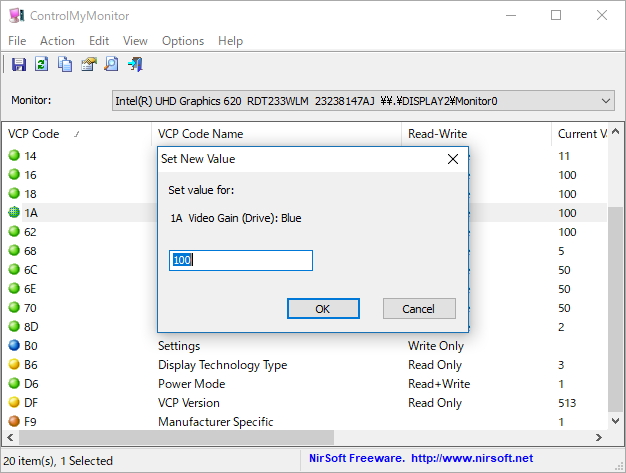The height and width of the screenshot is (473, 626).
Task: Open the nirsoft.net link in status bar
Action: (x=472, y=458)
